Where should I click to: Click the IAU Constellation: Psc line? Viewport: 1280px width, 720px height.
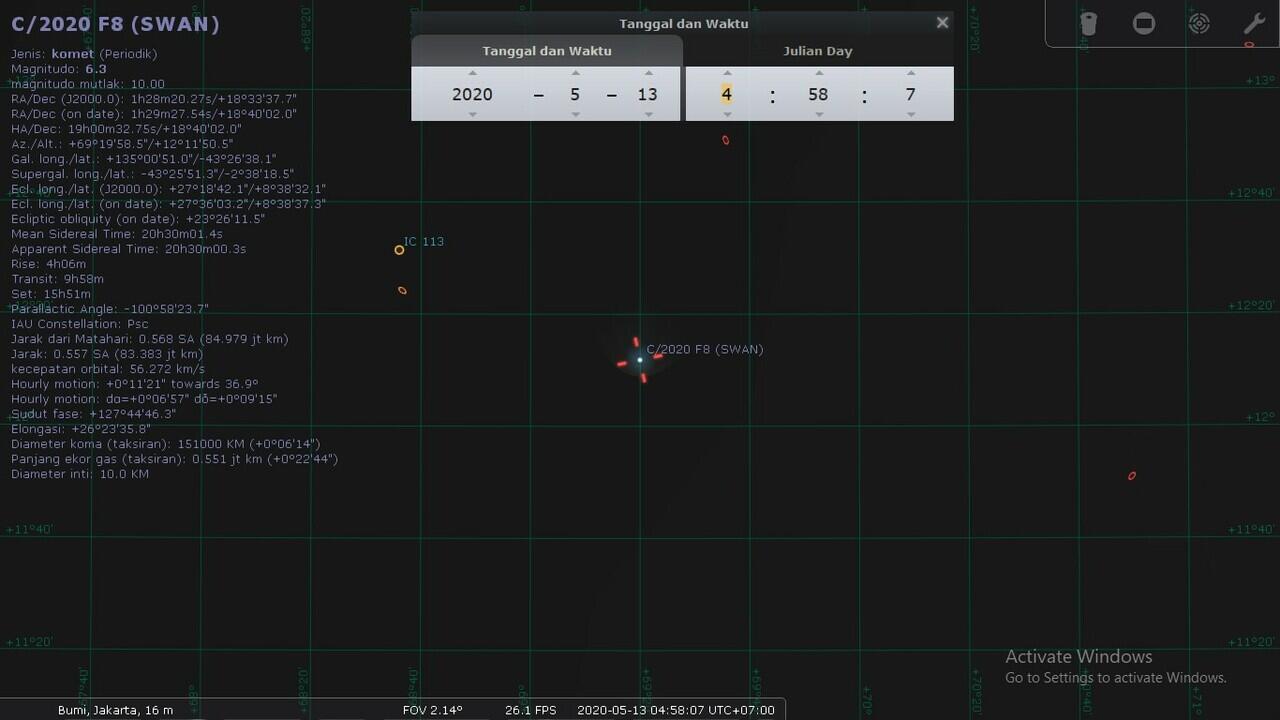pyautogui.click(x=80, y=324)
